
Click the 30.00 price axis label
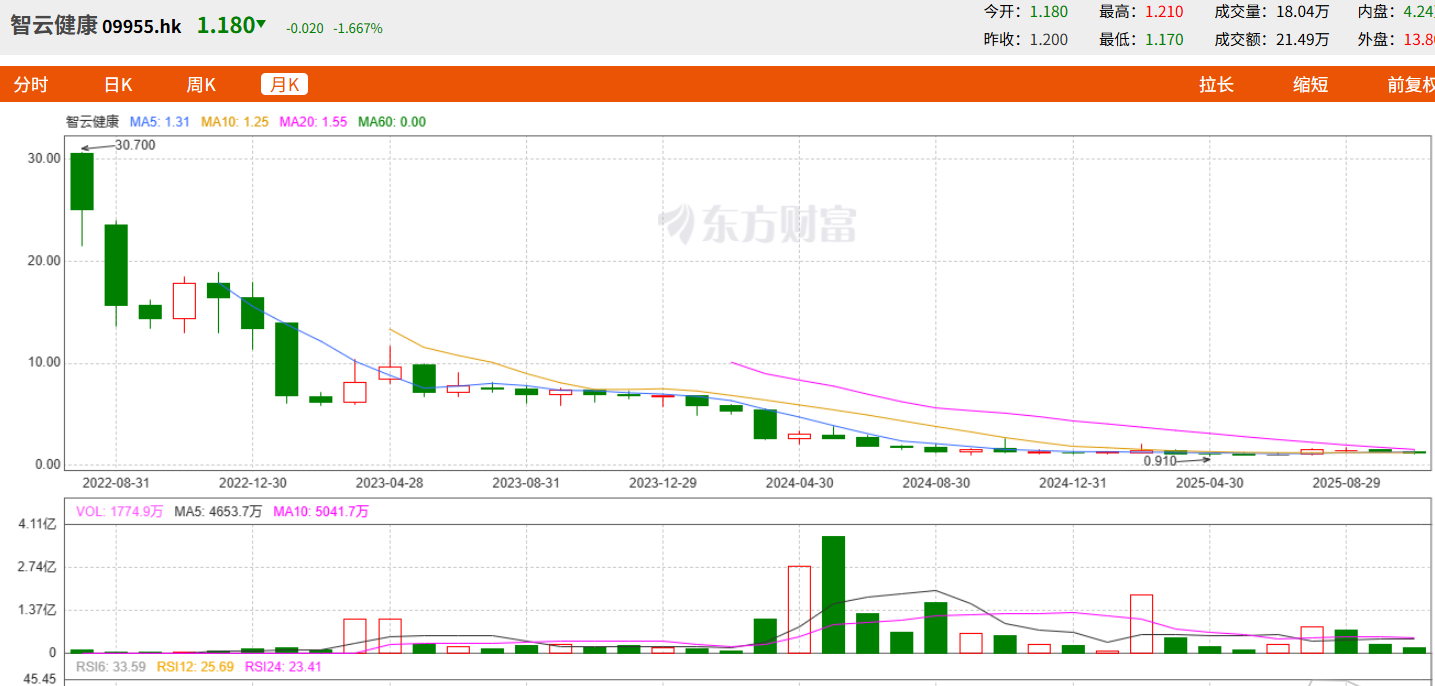point(45,158)
